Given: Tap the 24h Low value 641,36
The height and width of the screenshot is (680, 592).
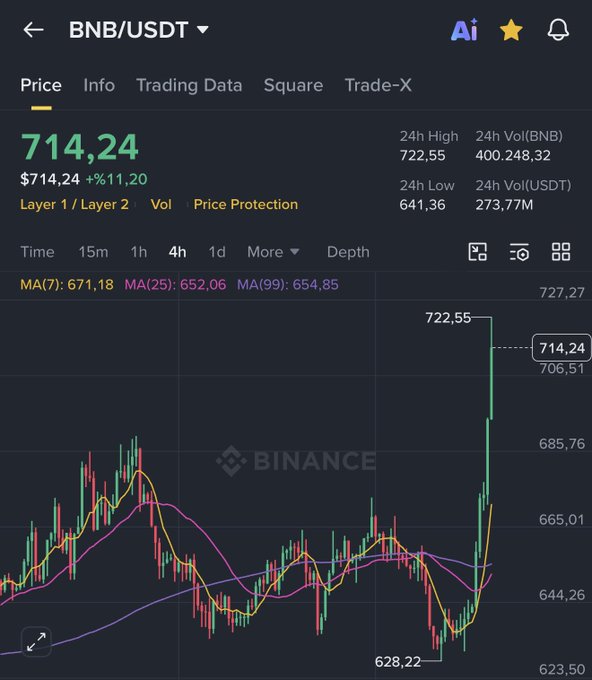Looking at the screenshot, I should click(422, 205).
